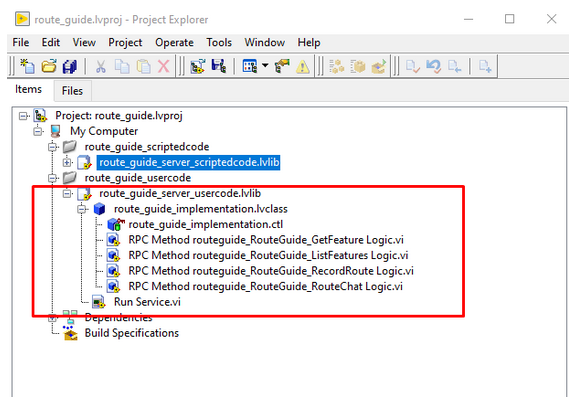Click the open package with arrow toolbar icon
The image size is (569, 401).
click(378, 66)
